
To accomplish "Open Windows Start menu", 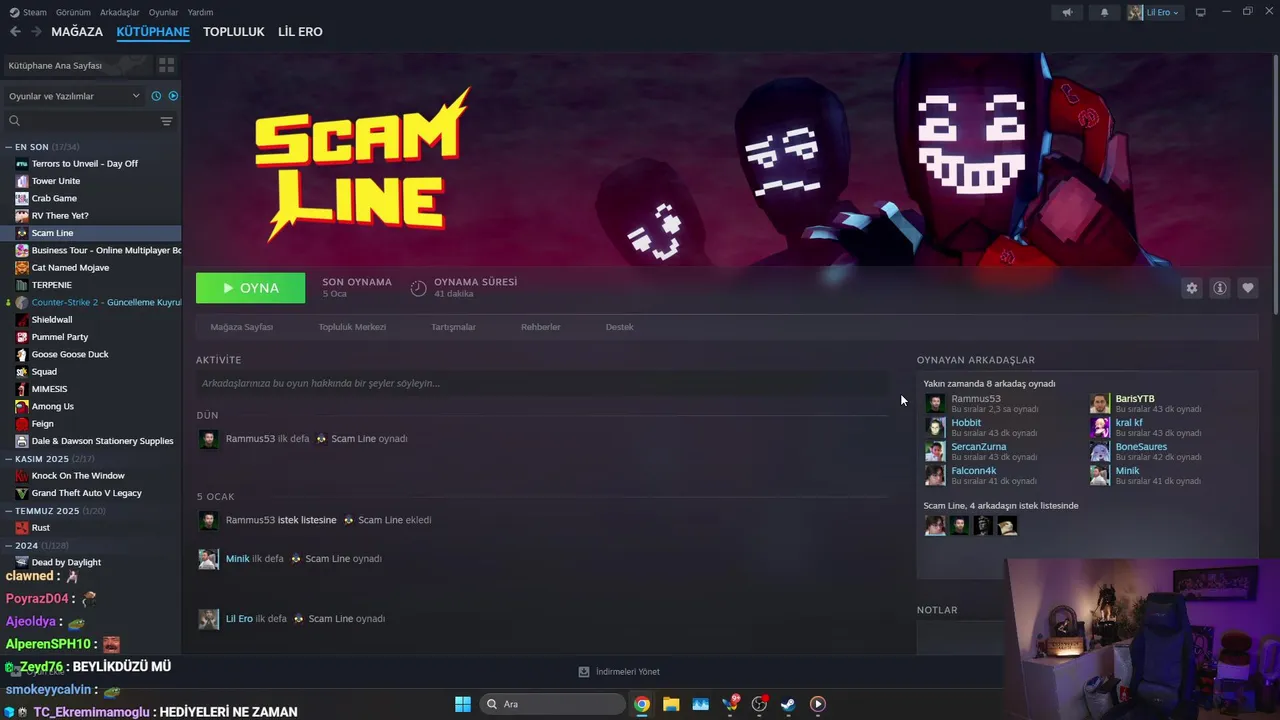I will (463, 704).
